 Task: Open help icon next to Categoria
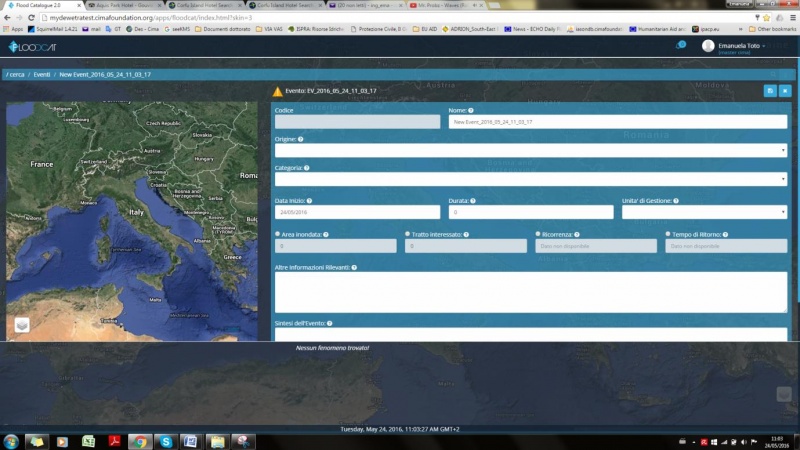pos(307,168)
